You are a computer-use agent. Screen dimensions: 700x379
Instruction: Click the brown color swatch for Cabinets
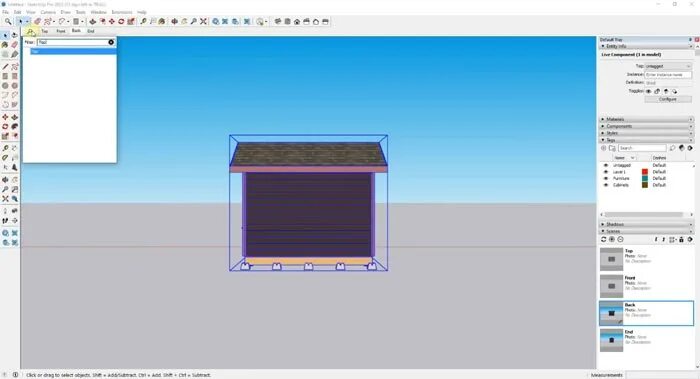(645, 185)
